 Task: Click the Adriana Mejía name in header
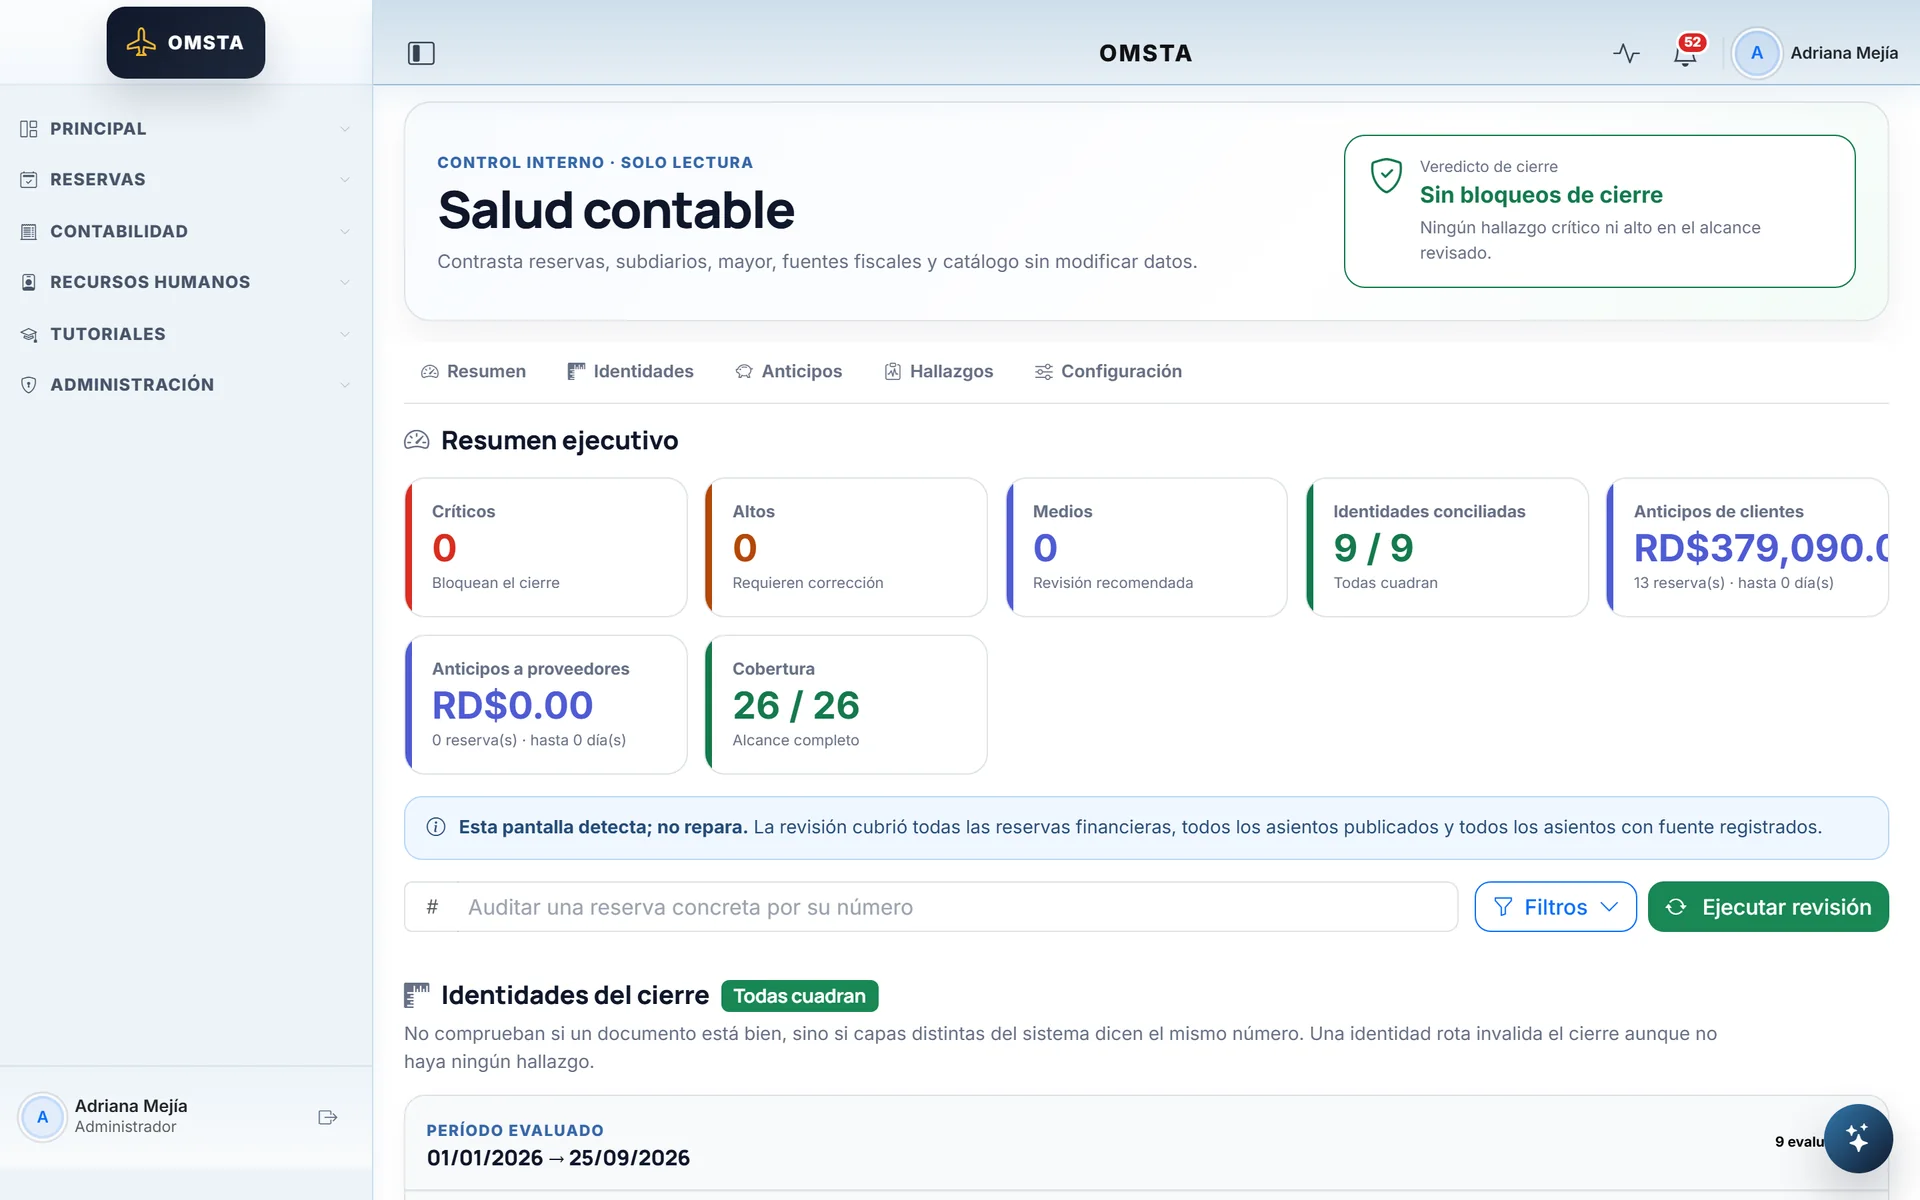point(1844,53)
